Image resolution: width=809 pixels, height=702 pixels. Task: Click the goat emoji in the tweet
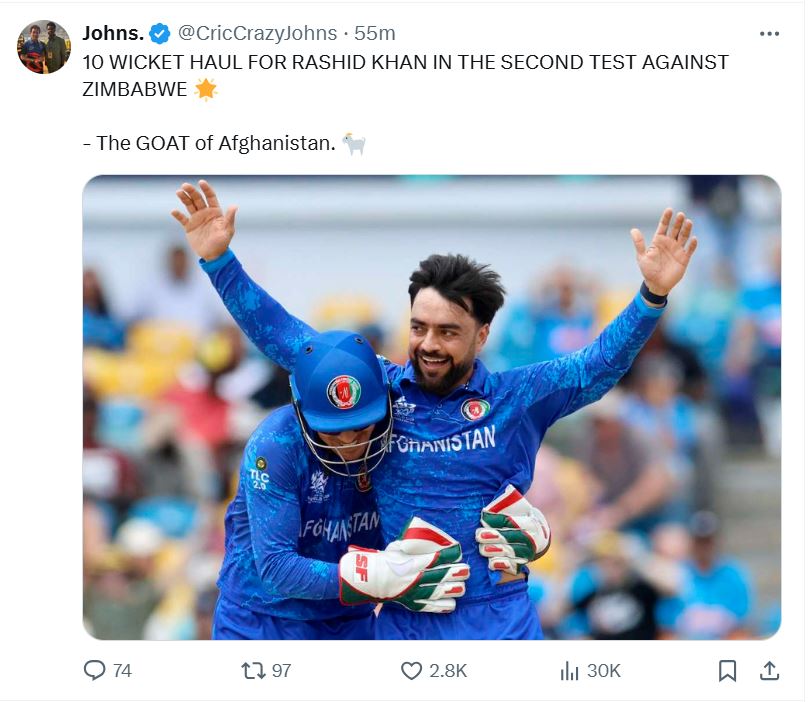pos(354,143)
